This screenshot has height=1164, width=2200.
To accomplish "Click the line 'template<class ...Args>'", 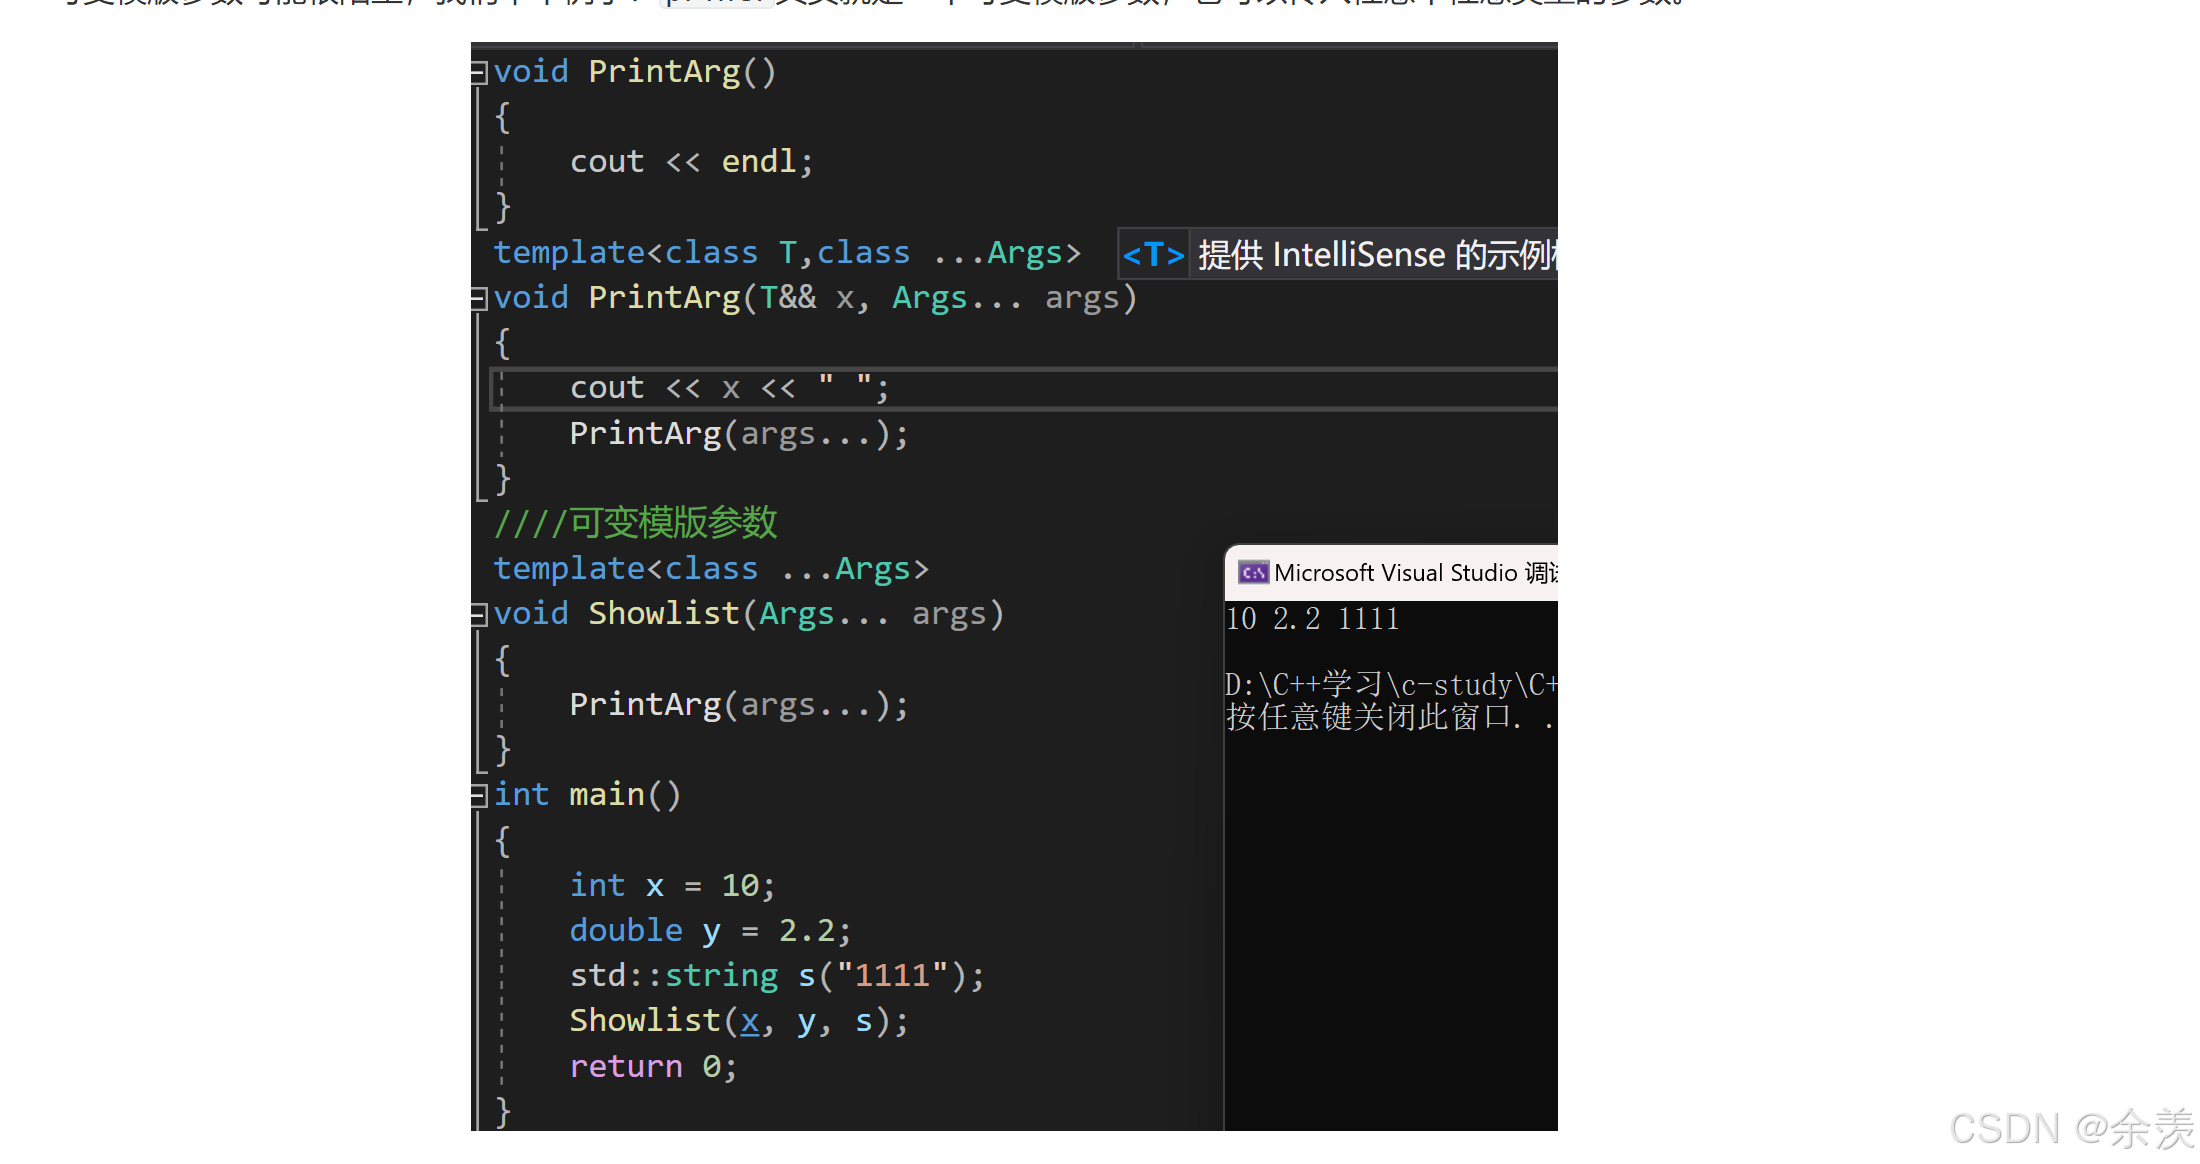I will [711, 568].
